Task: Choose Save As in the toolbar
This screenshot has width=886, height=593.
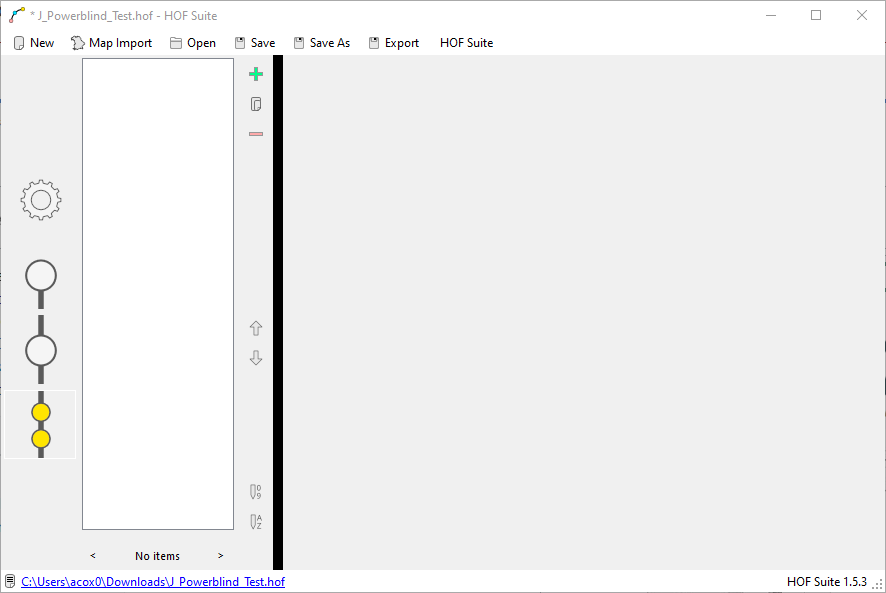Action: click(x=321, y=43)
